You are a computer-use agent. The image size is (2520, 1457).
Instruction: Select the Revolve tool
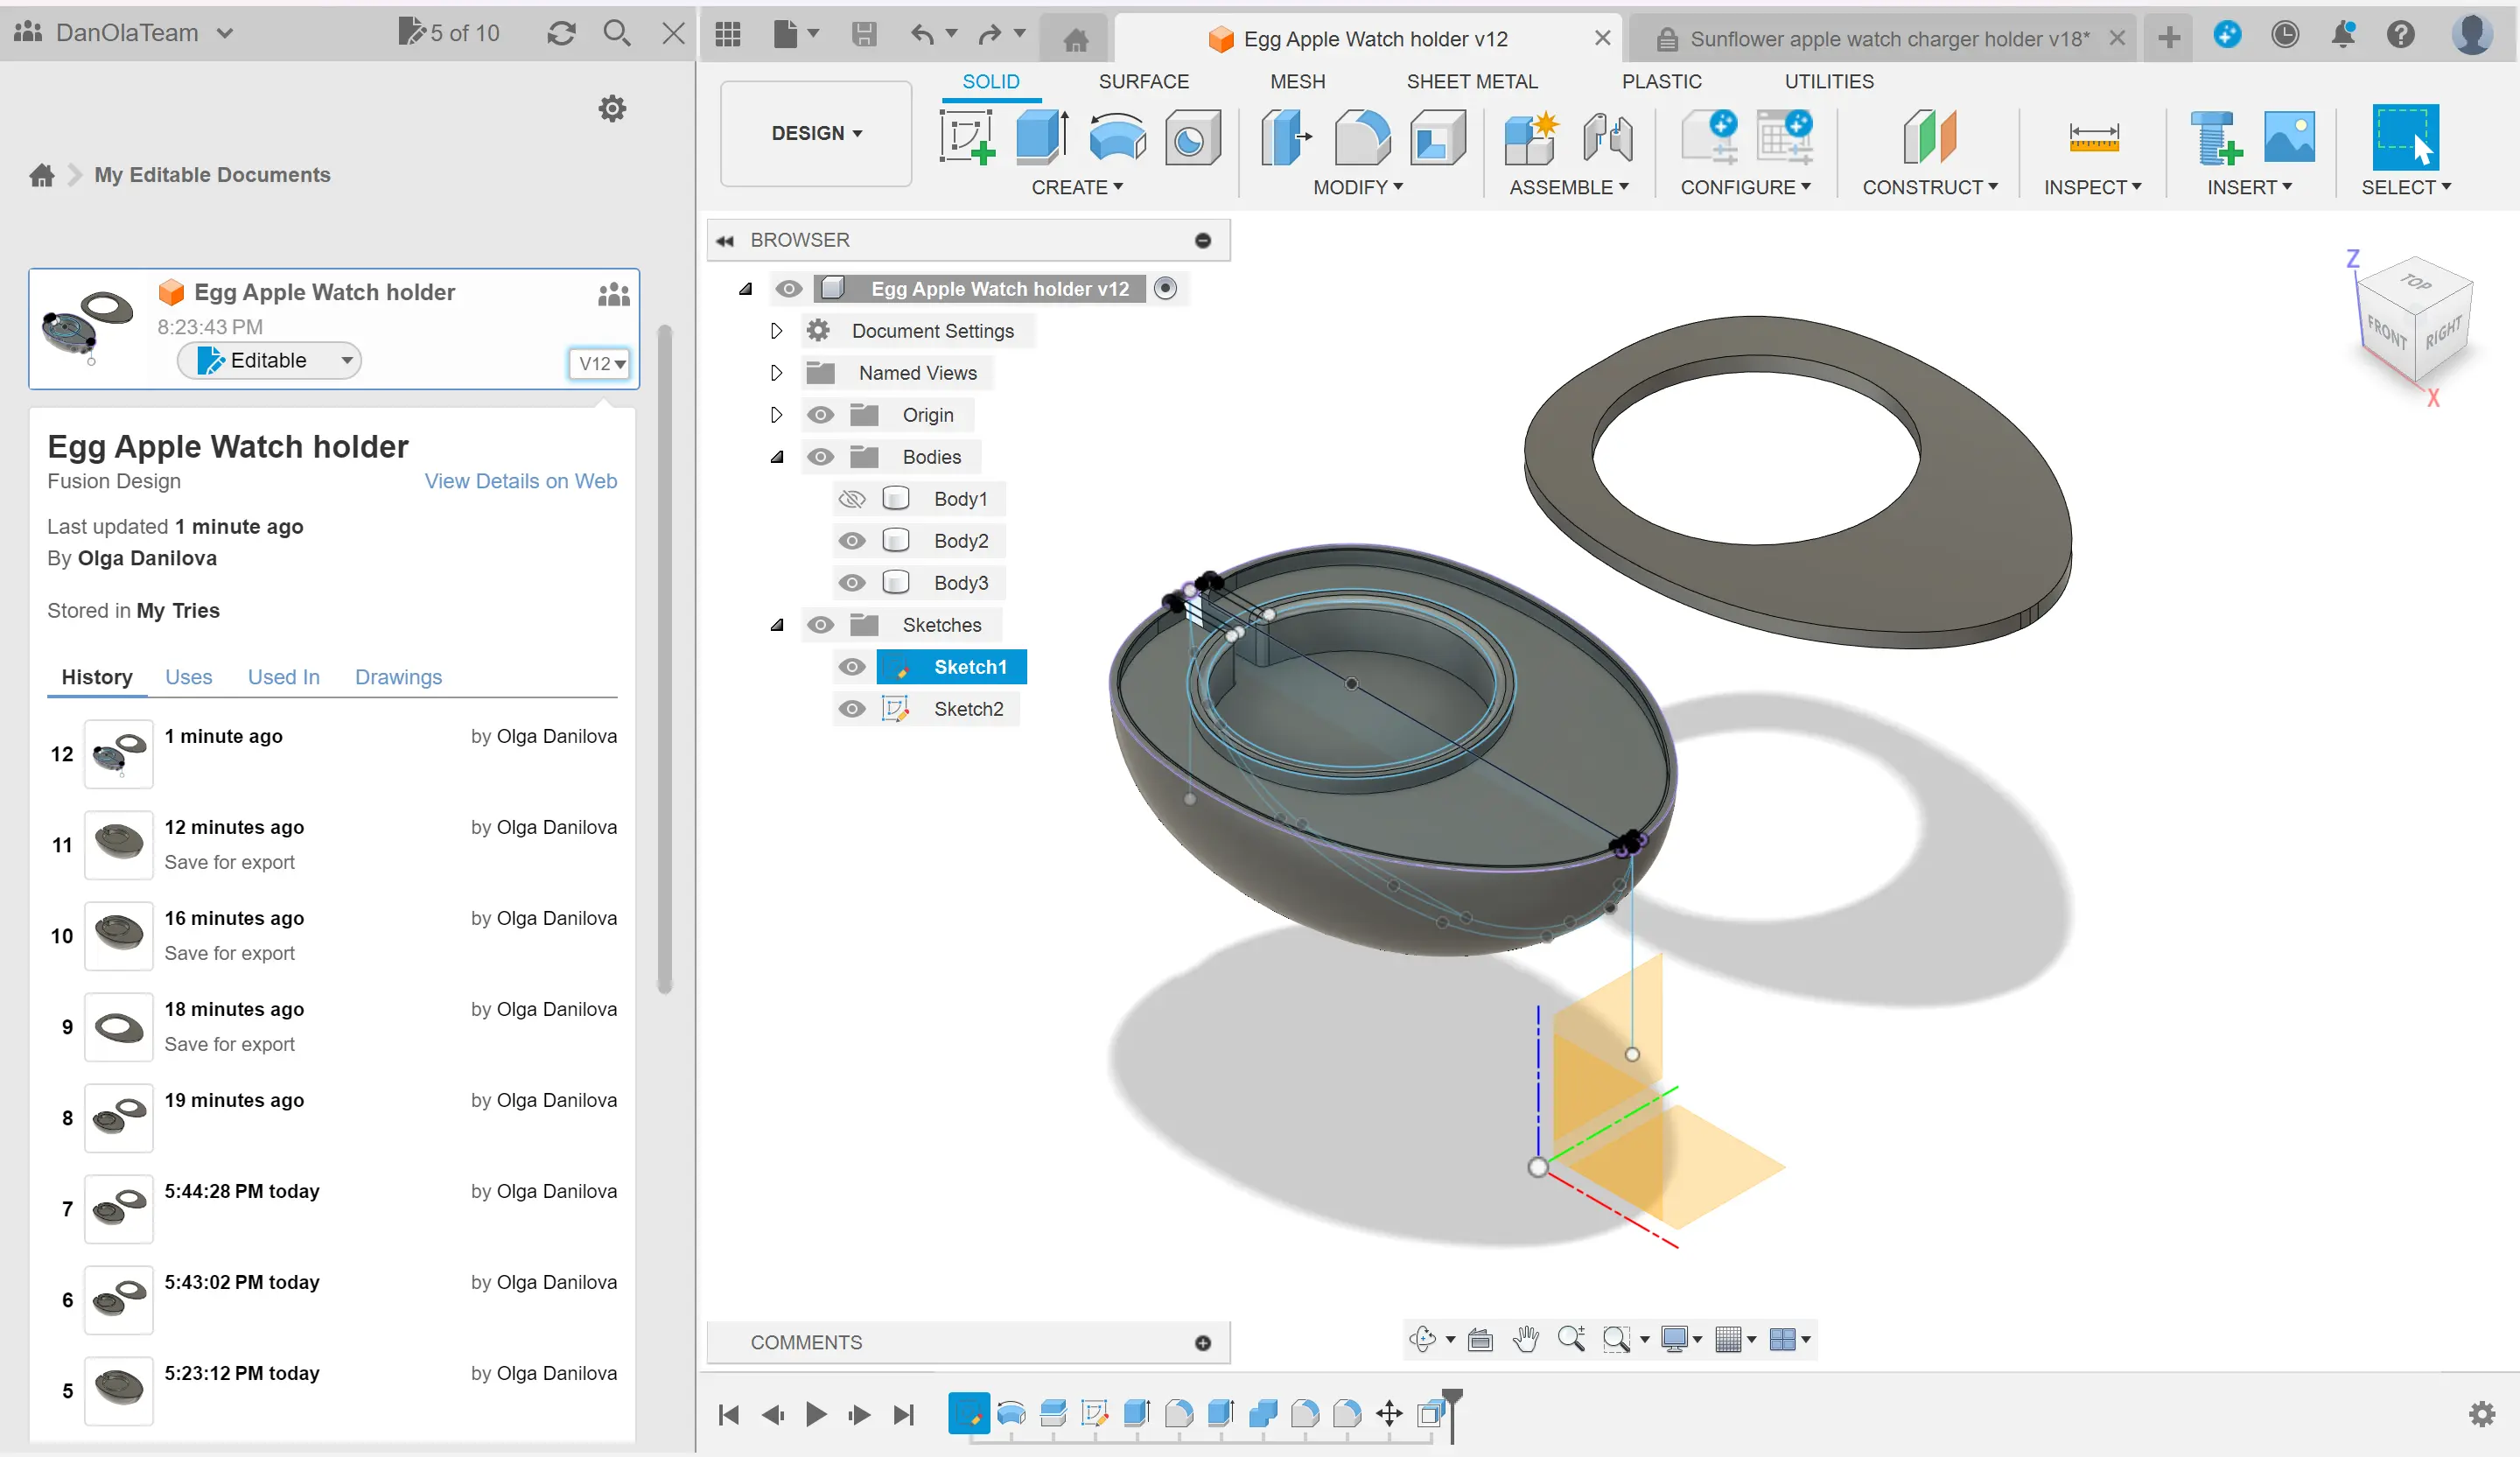[x=1117, y=138]
